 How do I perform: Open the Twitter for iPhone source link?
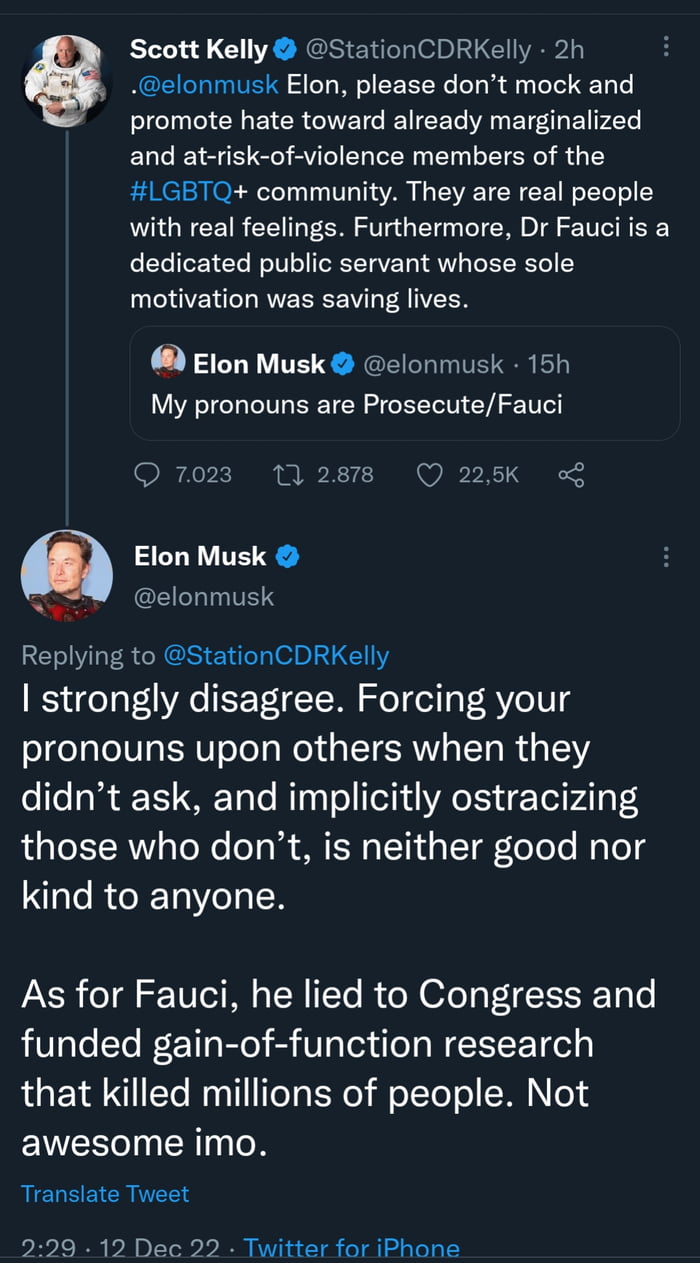click(x=352, y=1249)
